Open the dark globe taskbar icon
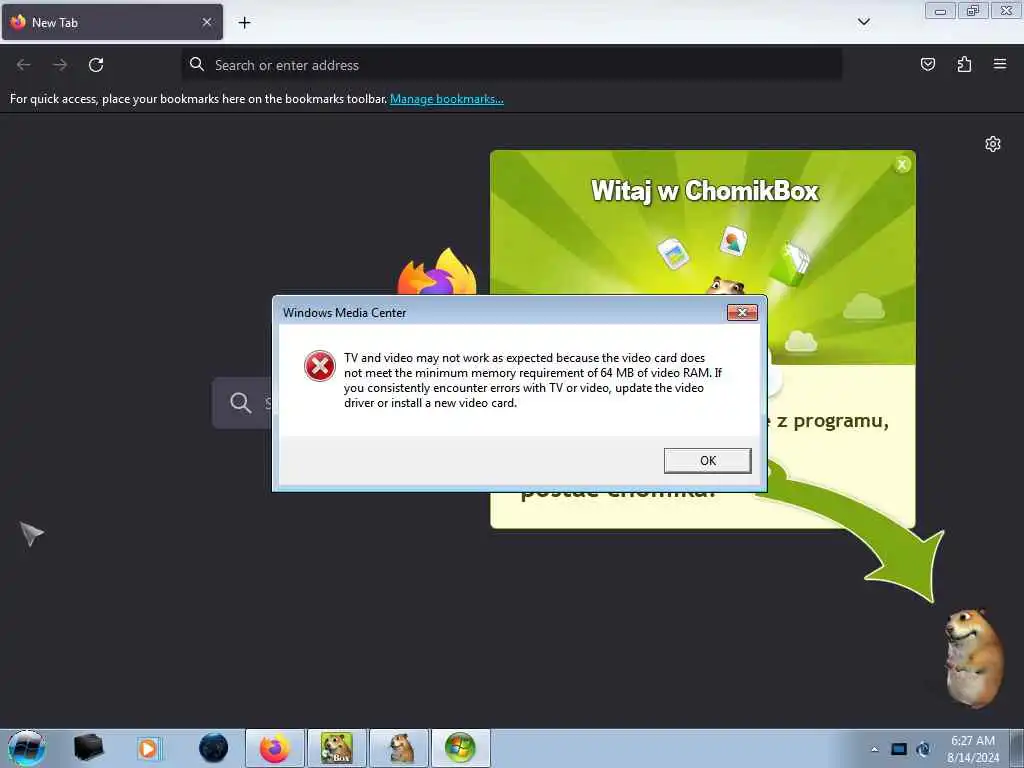The image size is (1024, 768). pos(214,748)
